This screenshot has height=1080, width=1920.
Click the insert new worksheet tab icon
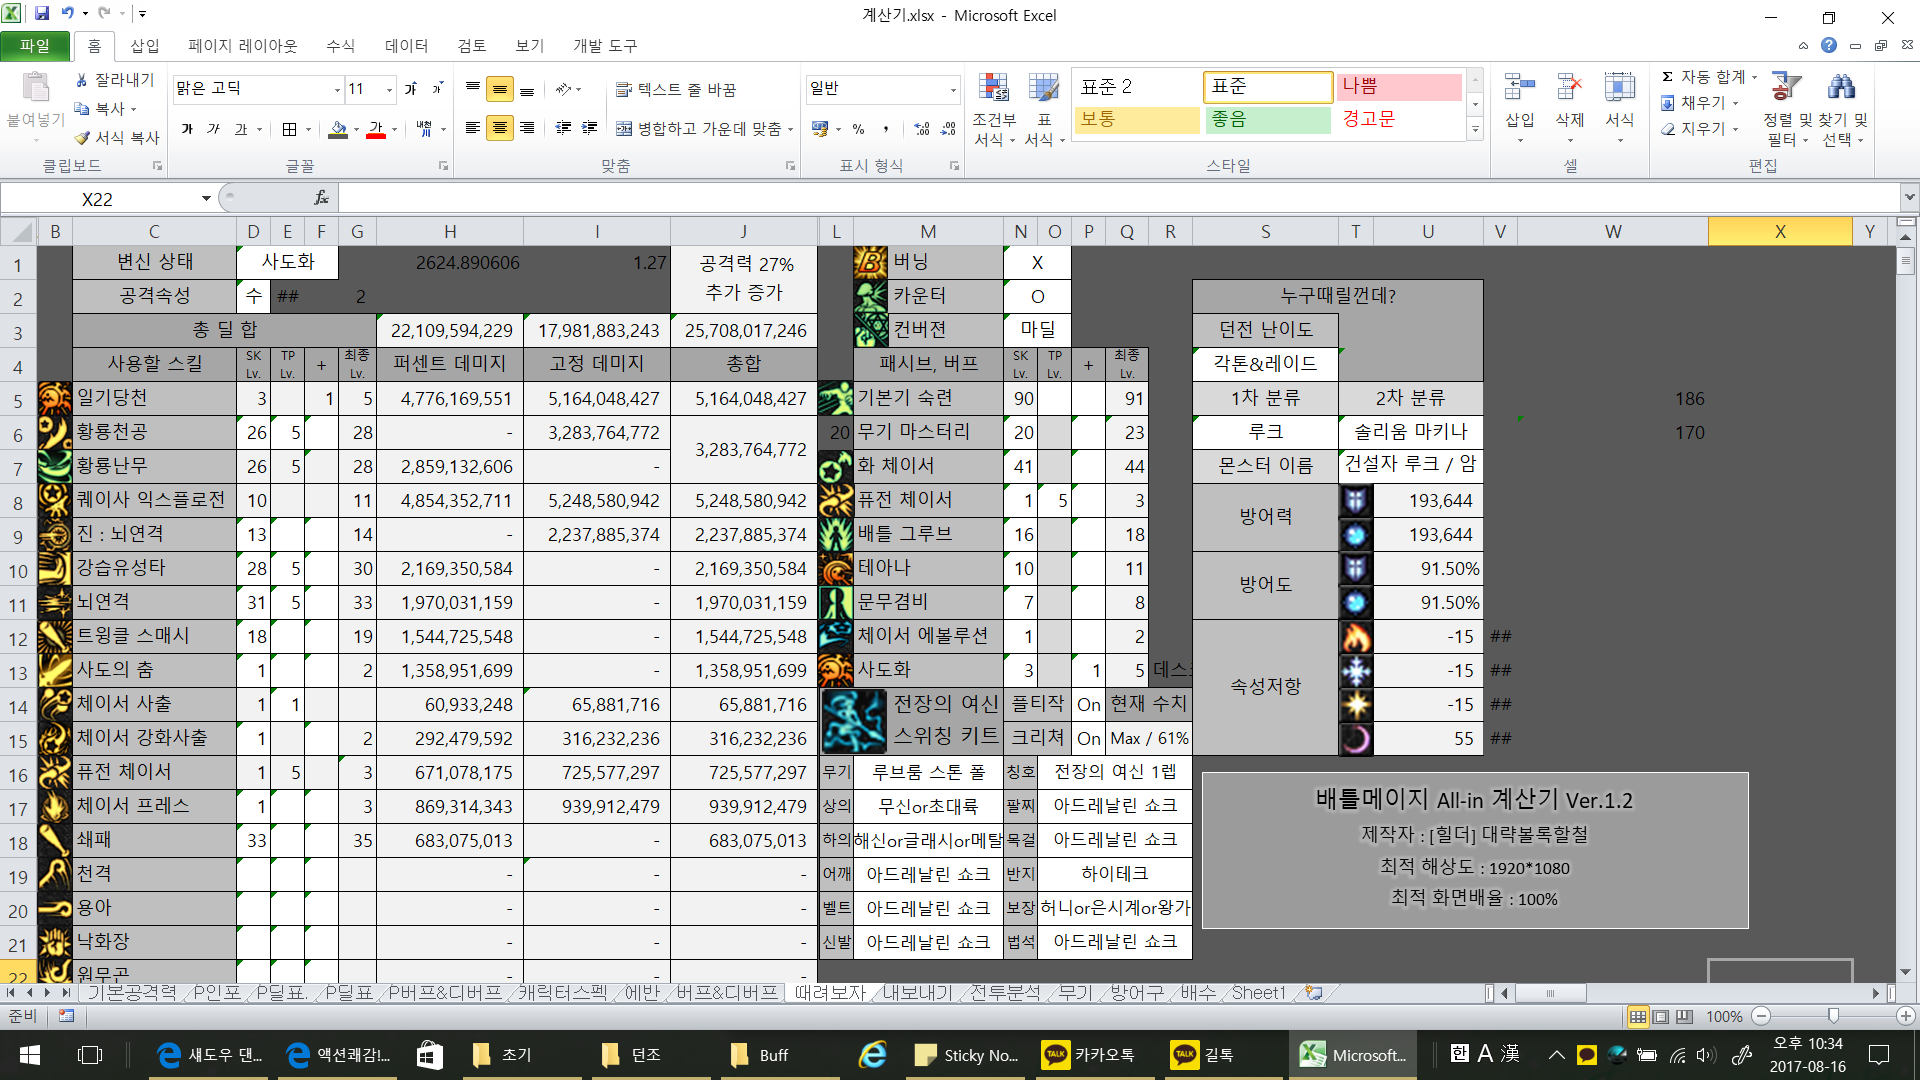(x=1313, y=993)
